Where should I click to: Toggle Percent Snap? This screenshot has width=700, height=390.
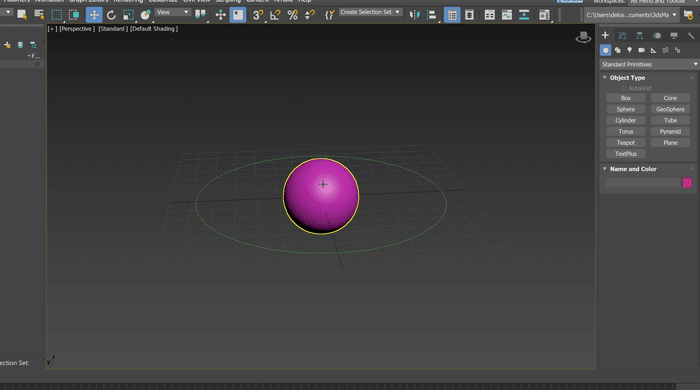292,15
